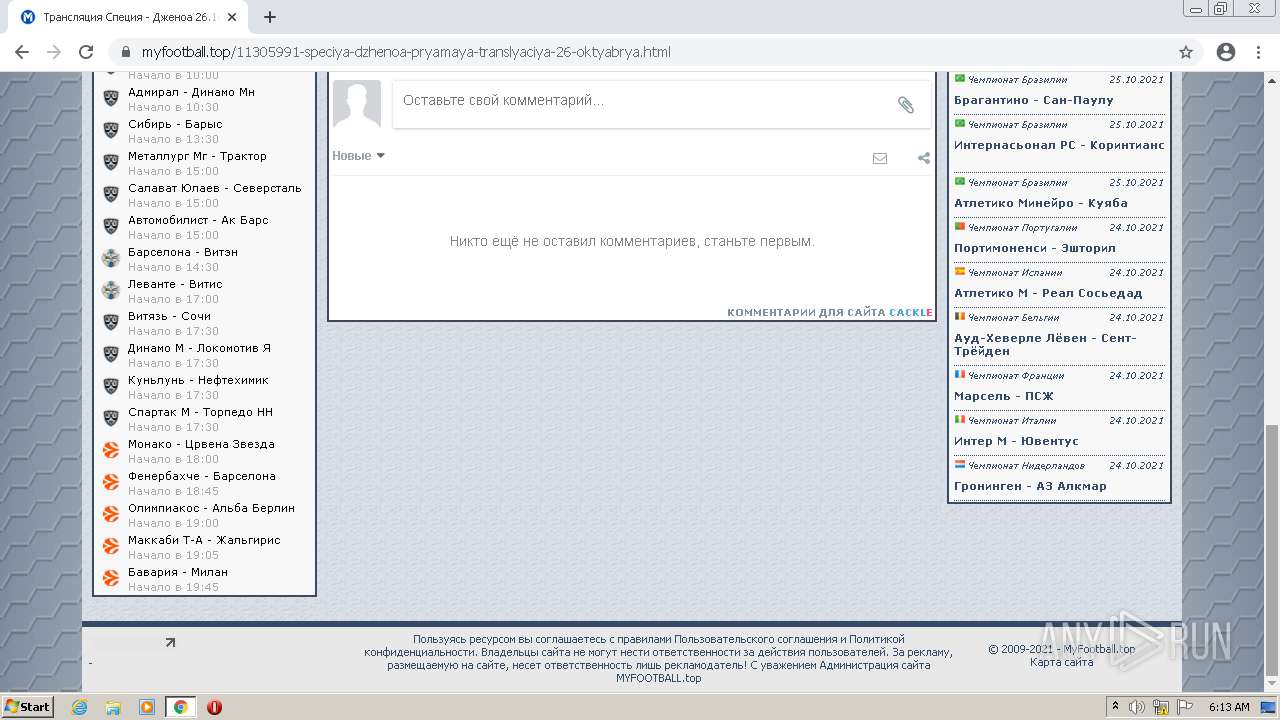Click the vertical page scrollbar thumb
The width and height of the screenshot is (1280, 720).
(x=1272, y=549)
